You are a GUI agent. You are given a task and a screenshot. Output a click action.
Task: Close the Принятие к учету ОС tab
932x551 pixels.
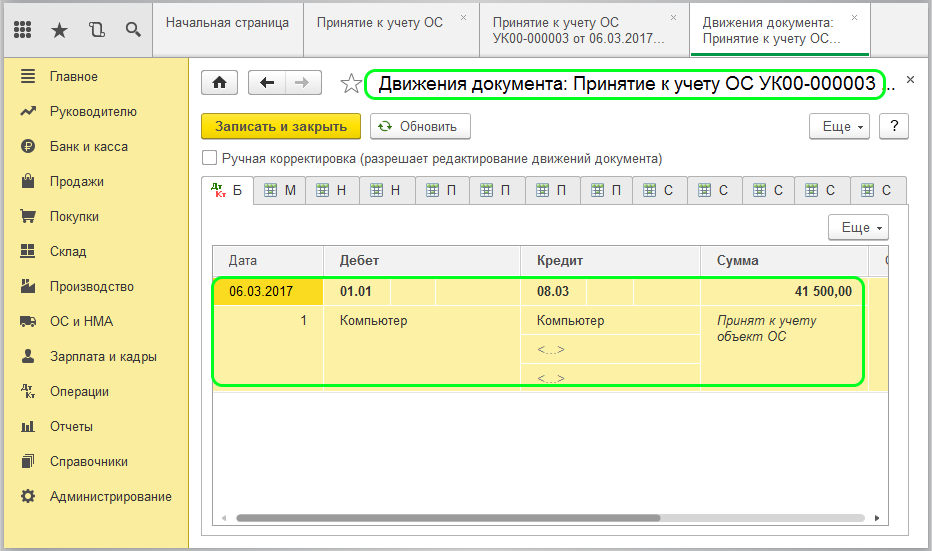coord(464,18)
